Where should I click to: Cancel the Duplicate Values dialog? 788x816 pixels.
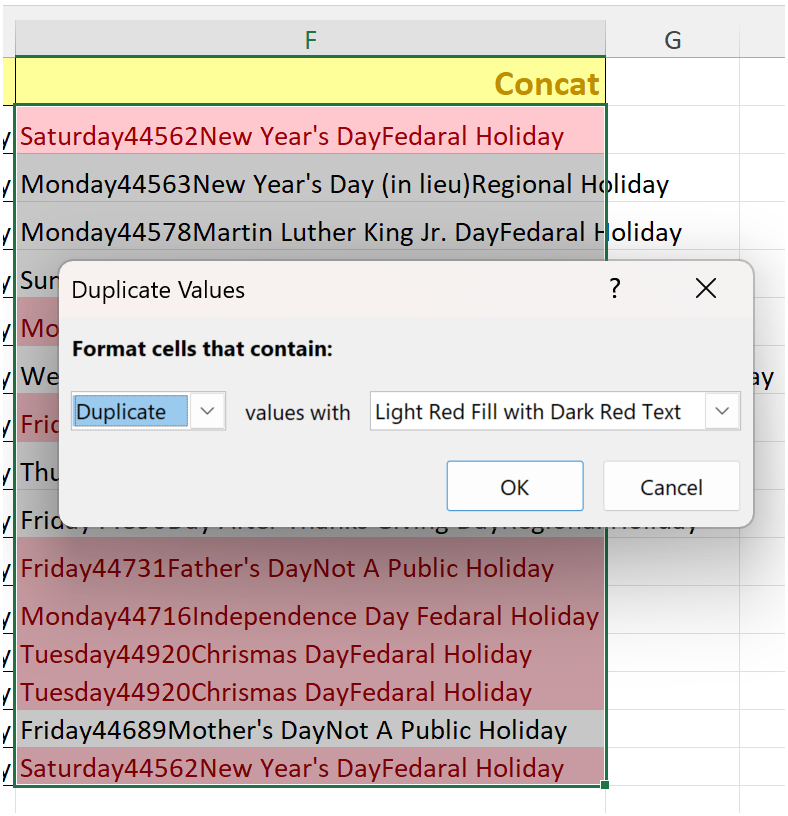(670, 487)
